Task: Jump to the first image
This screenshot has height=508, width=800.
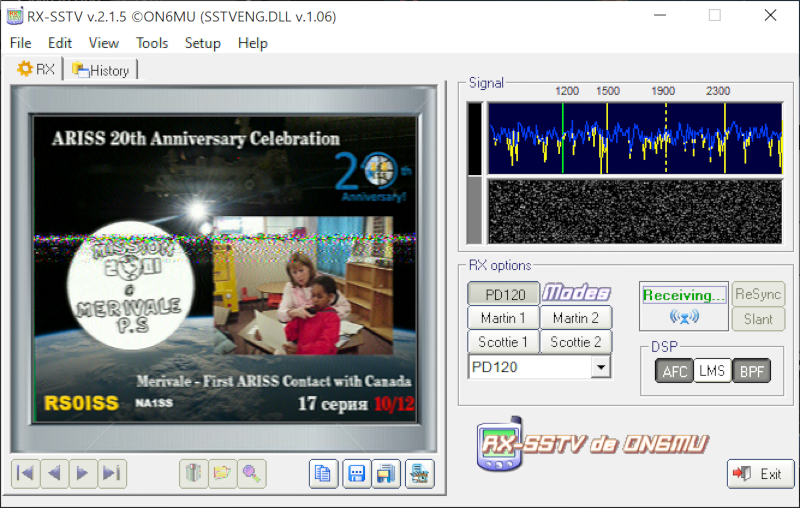Action: (26, 474)
